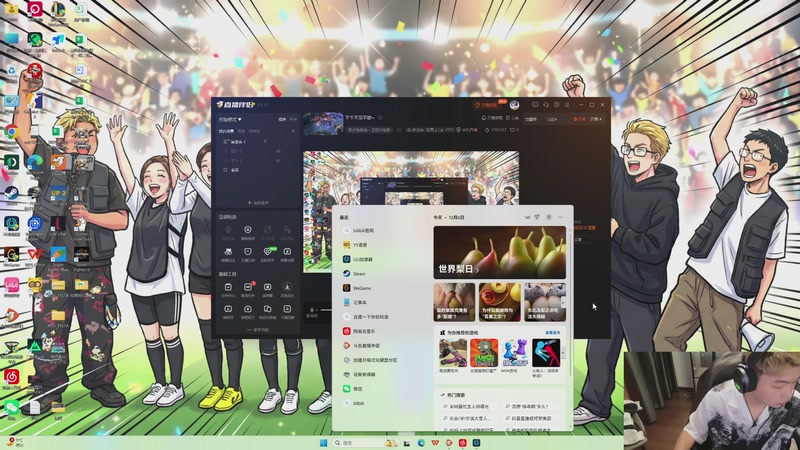Open the stream category tag under title
Screen dimensions: 800x450
click(x=369, y=130)
